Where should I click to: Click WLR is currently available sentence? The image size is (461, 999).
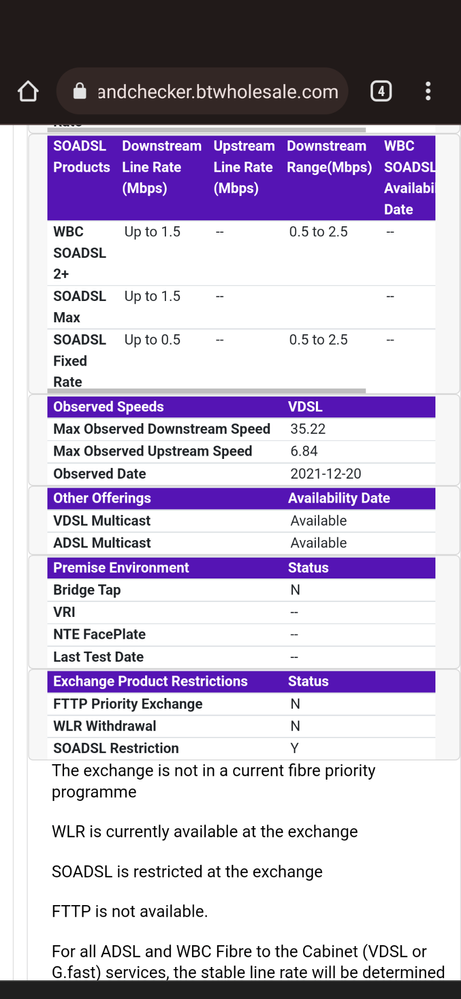click(x=204, y=831)
